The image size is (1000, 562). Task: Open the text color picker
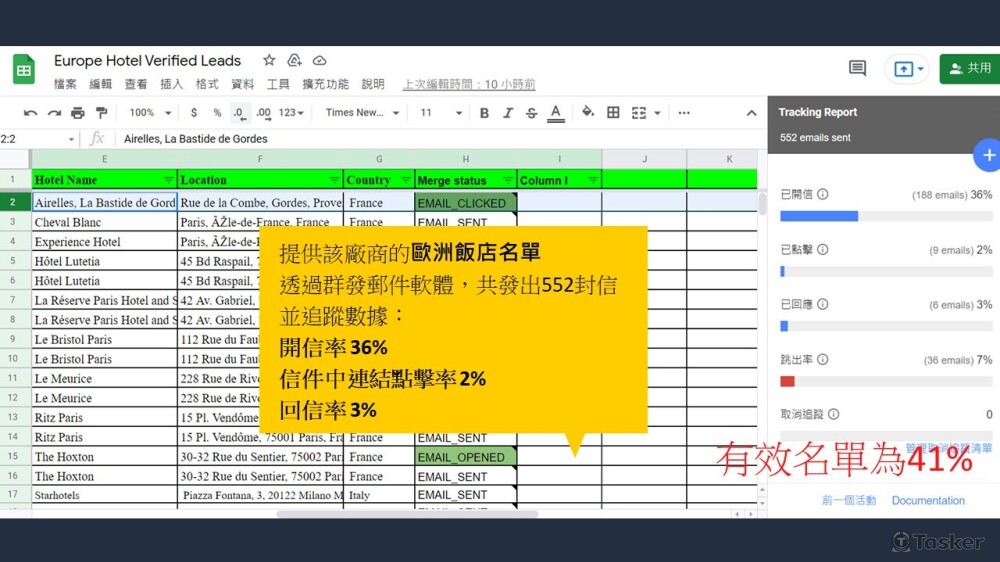(x=555, y=113)
